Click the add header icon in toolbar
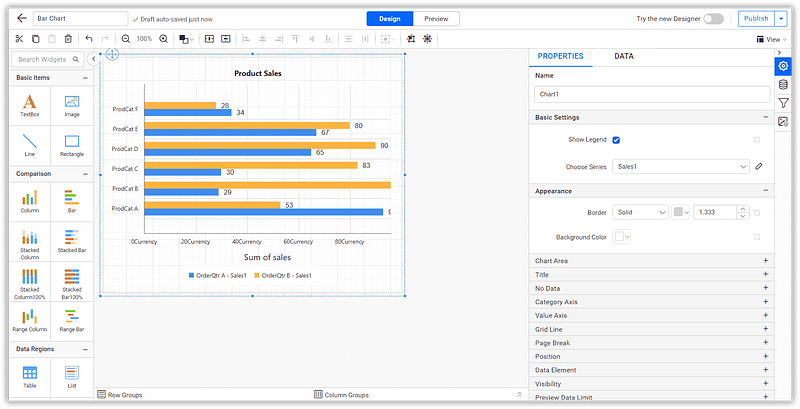Viewport: 800px width, 409px height. (x=209, y=39)
